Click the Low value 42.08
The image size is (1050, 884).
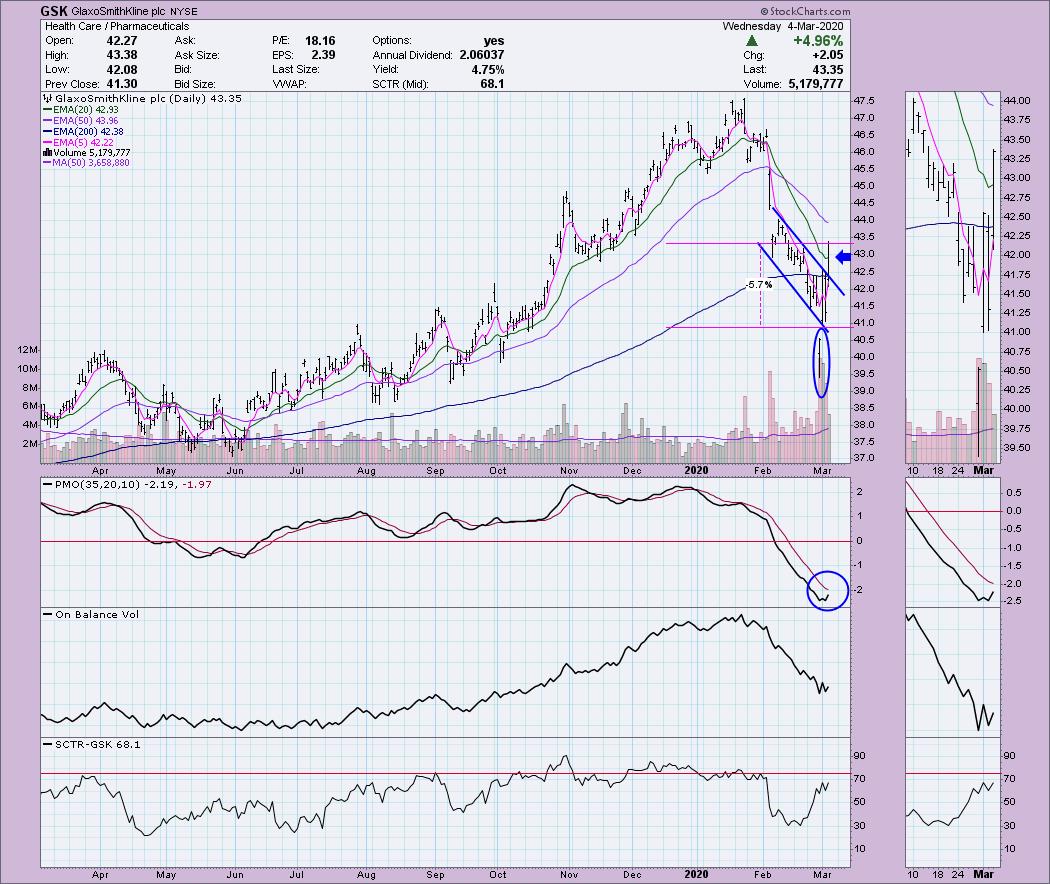pos(121,70)
